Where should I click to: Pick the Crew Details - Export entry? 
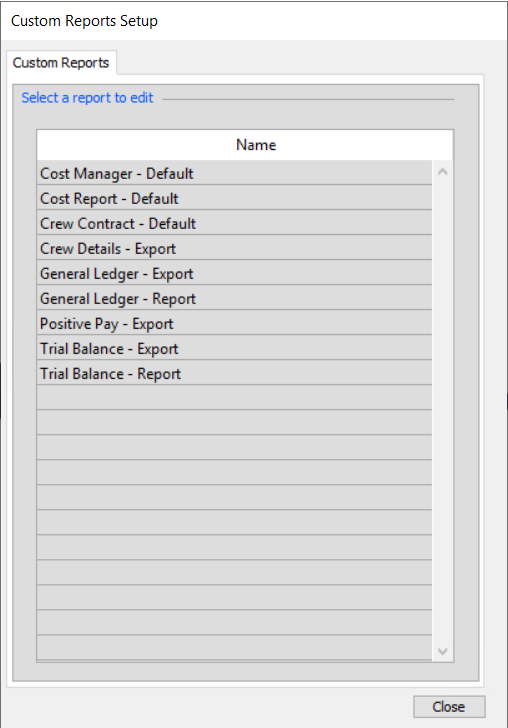click(x=234, y=248)
